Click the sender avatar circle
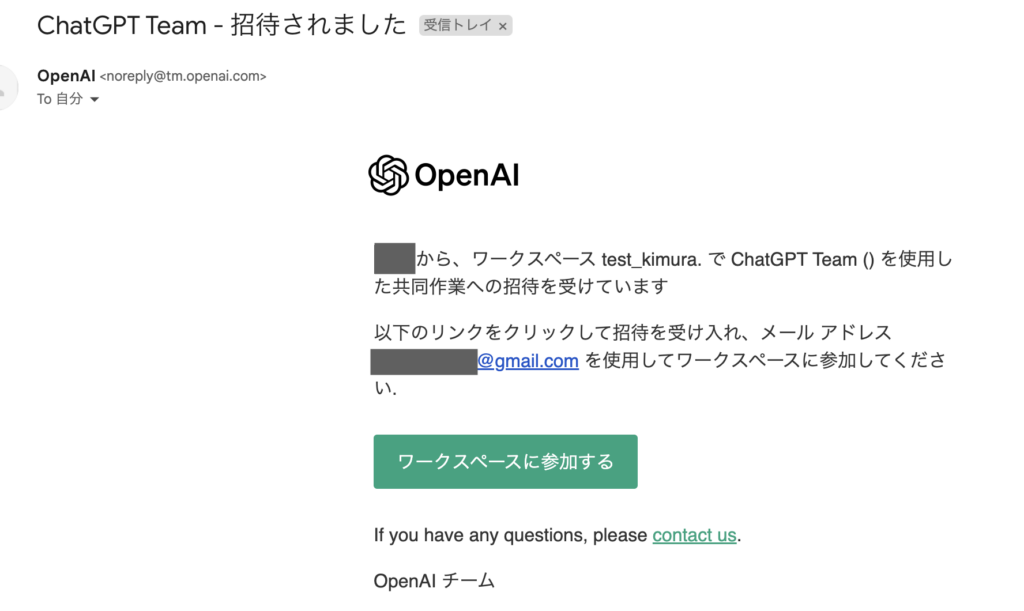The width and height of the screenshot is (1024, 611). 8,87
